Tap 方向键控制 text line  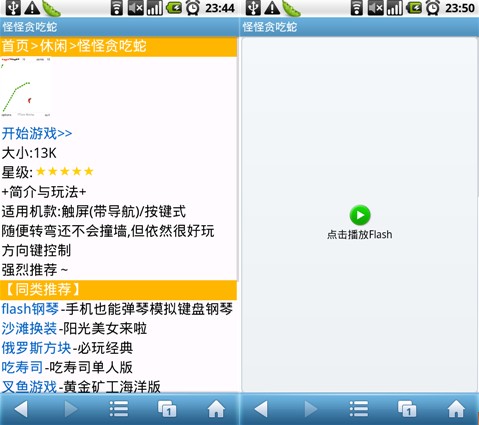(36, 250)
